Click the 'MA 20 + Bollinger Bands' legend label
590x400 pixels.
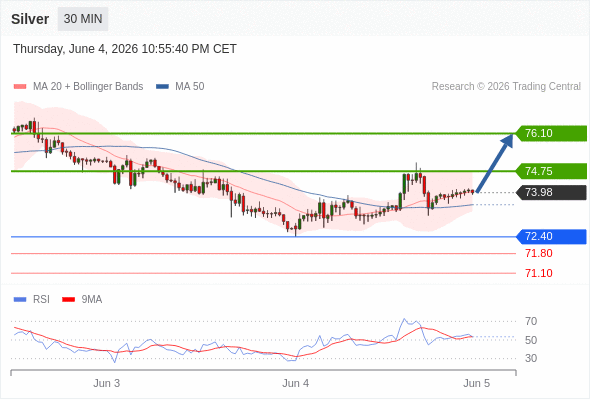88,87
